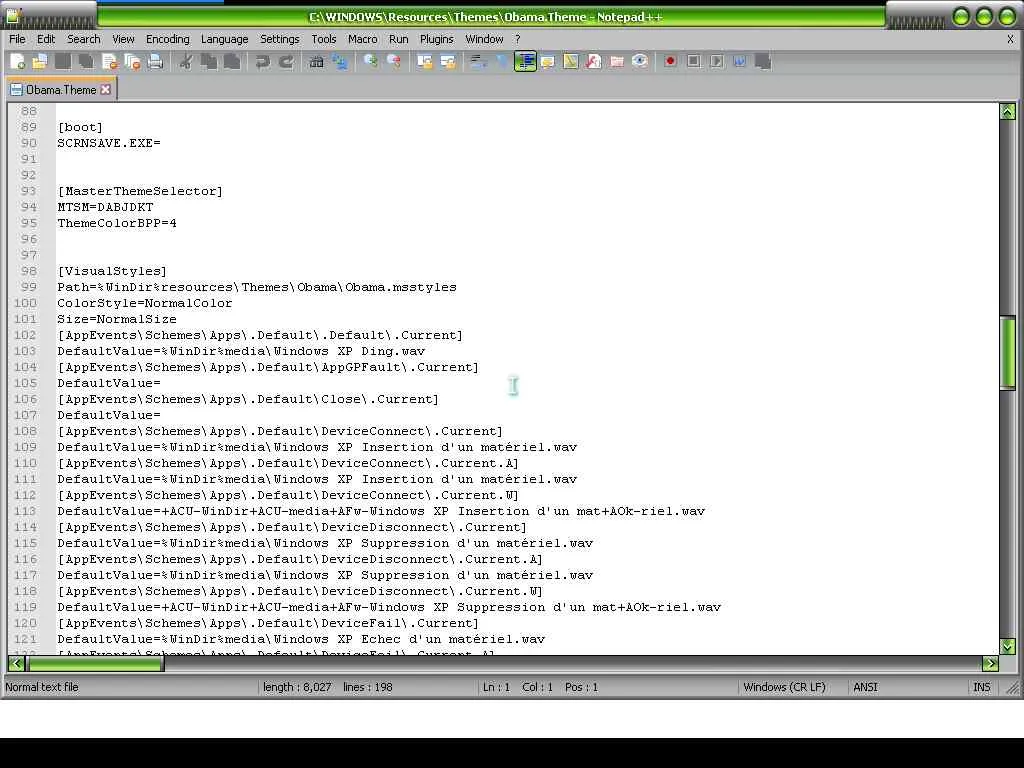Click the green vertical scrollbar thumb
Image resolution: width=1024 pixels, height=768 pixels.
pos(1007,353)
